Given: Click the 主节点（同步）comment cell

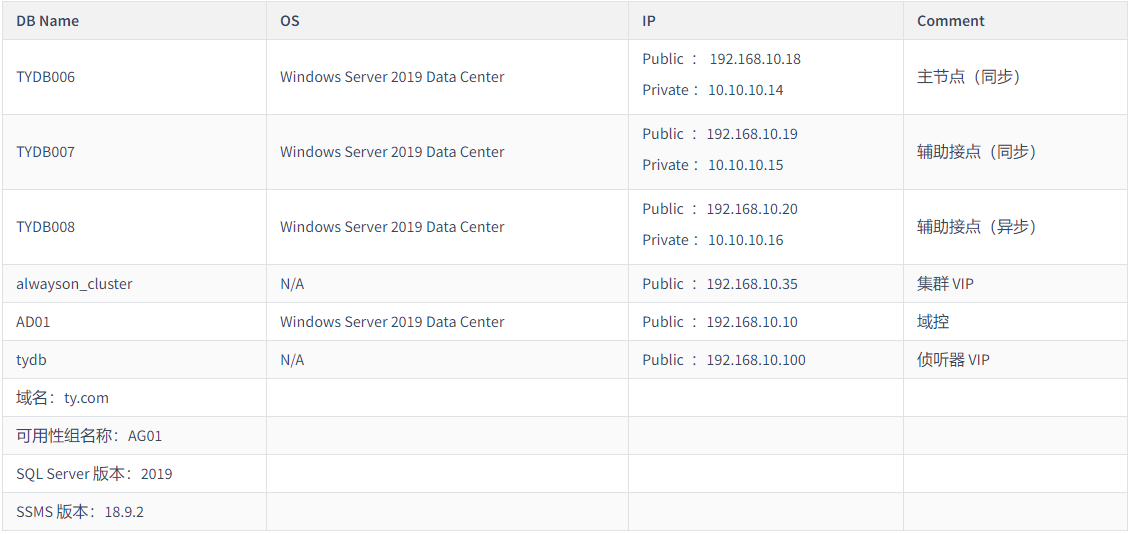Looking at the screenshot, I should [x=967, y=77].
